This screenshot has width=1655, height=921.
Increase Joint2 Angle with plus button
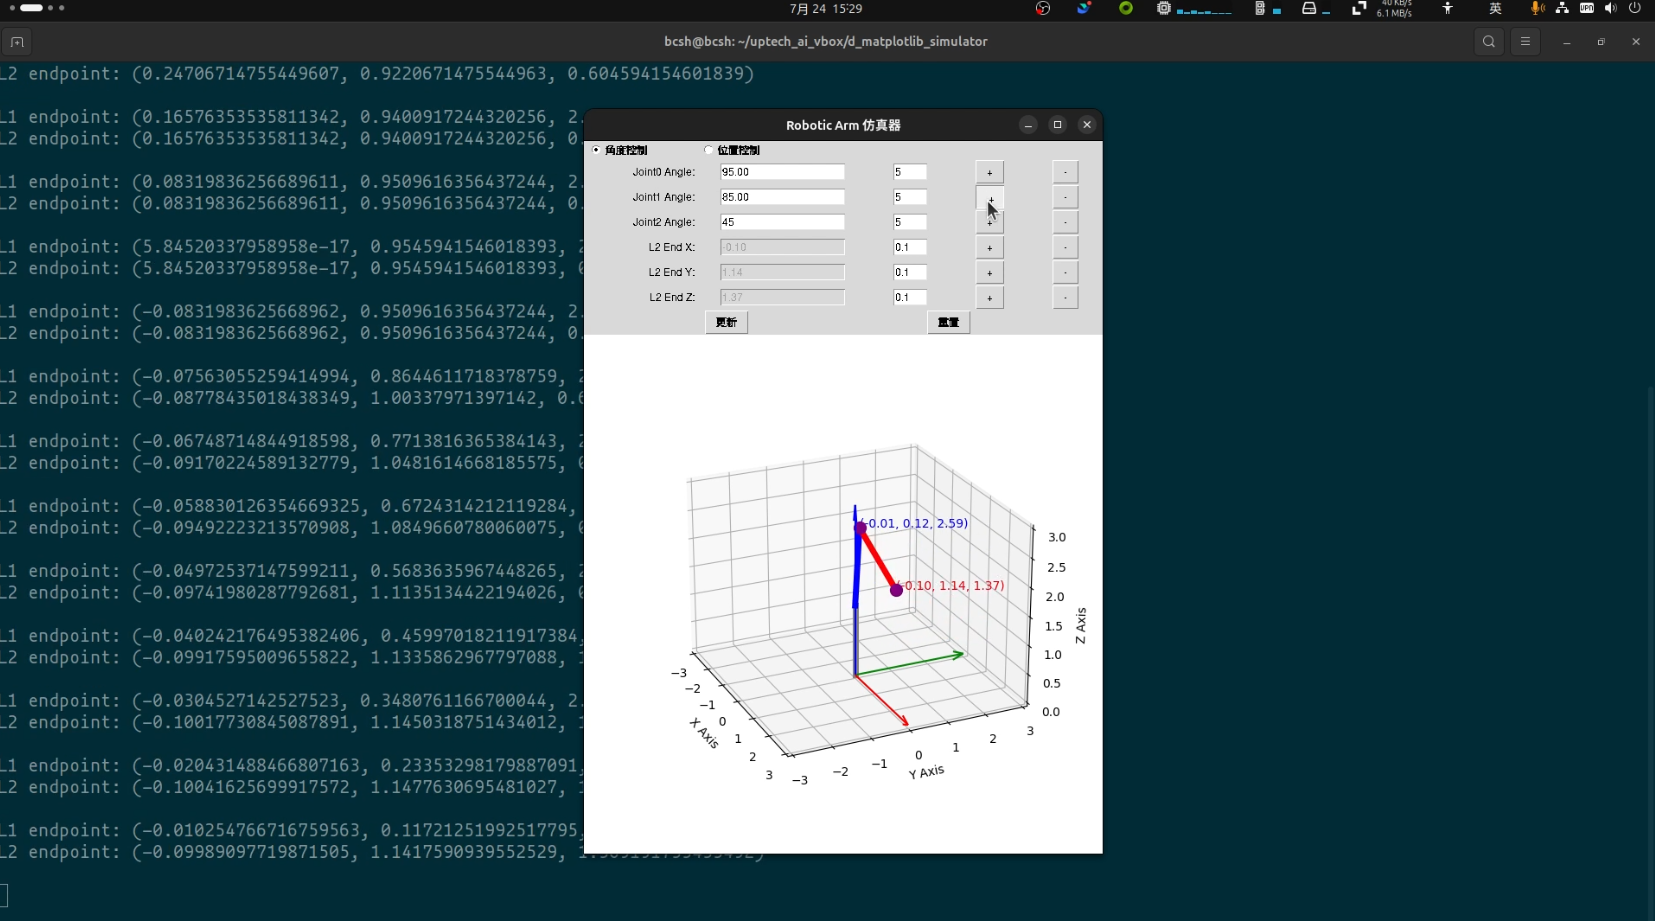point(990,222)
